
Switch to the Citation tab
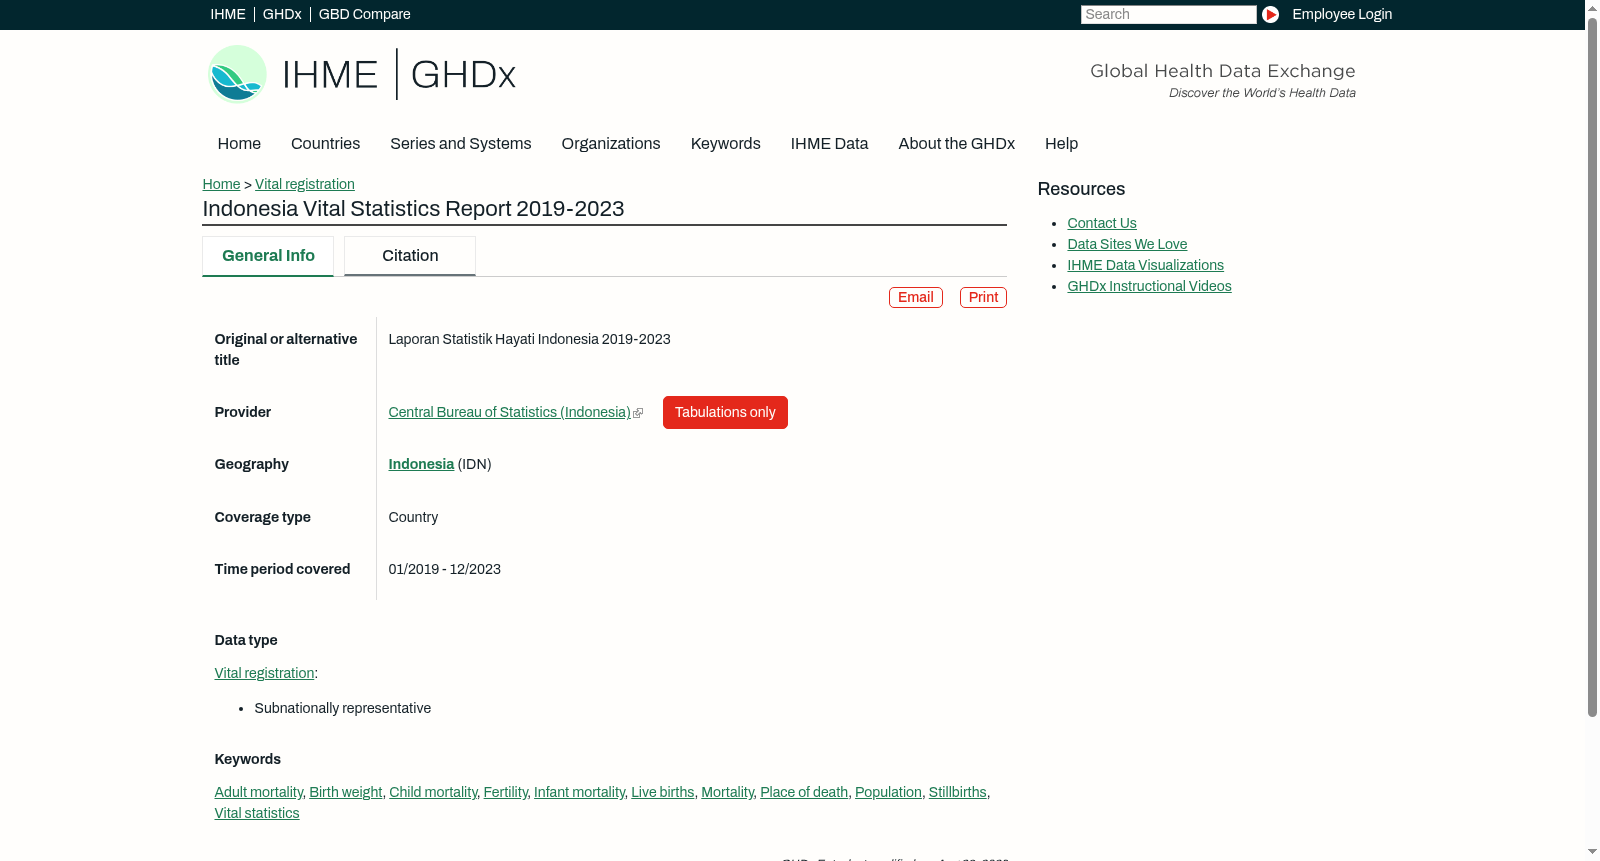click(410, 256)
